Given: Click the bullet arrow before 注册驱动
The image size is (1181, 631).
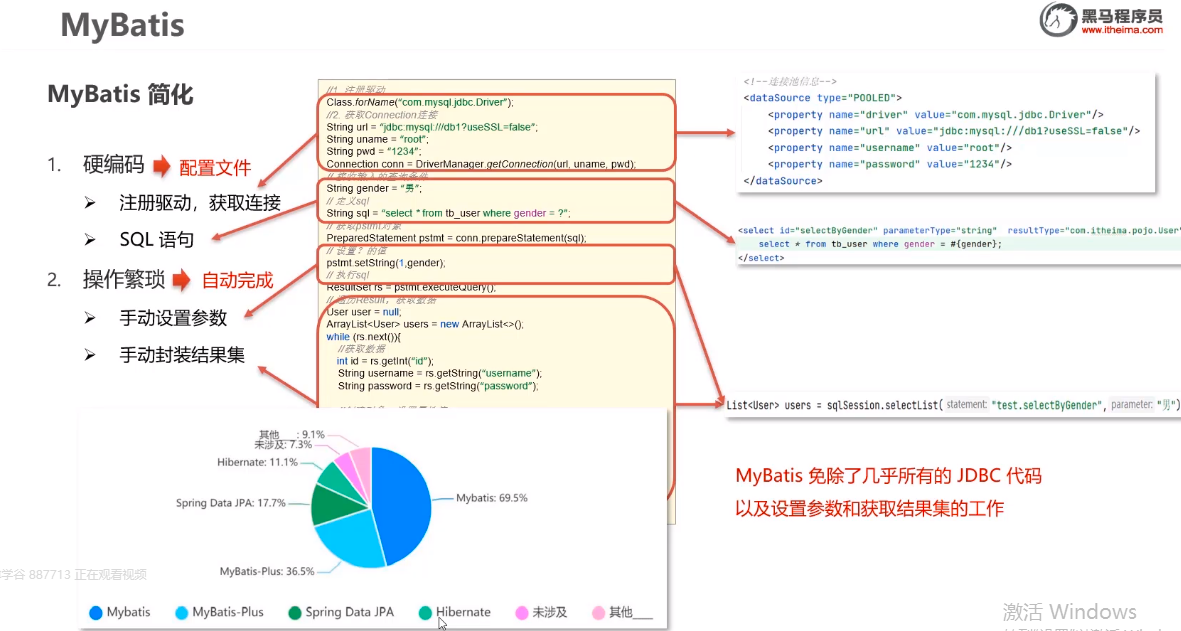Looking at the screenshot, I should coord(90,203).
